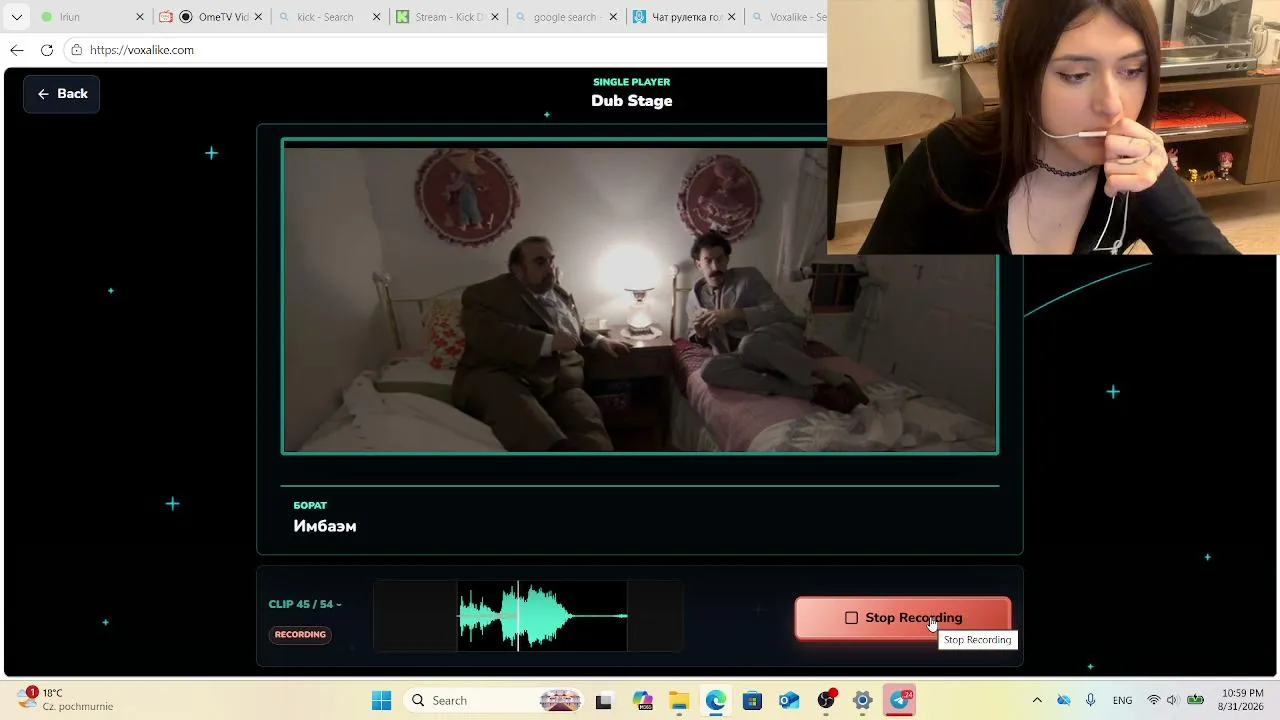Click the subtitle line "Имбаэм"
Screen dimensions: 1280x720
tap(325, 526)
